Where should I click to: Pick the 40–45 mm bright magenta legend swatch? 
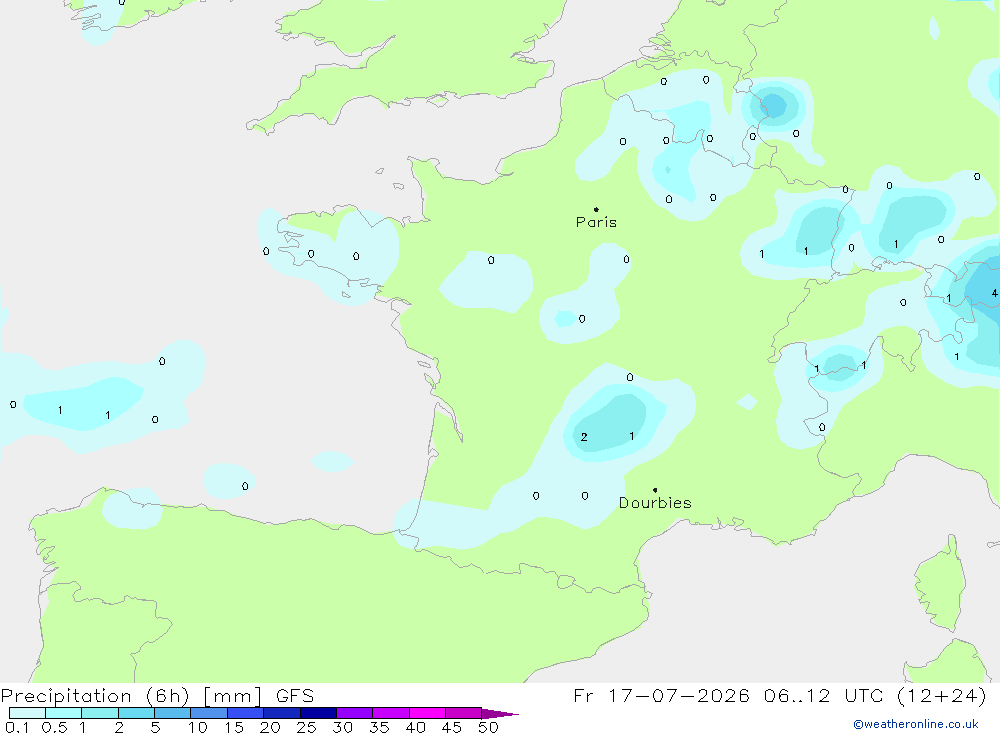click(427, 713)
